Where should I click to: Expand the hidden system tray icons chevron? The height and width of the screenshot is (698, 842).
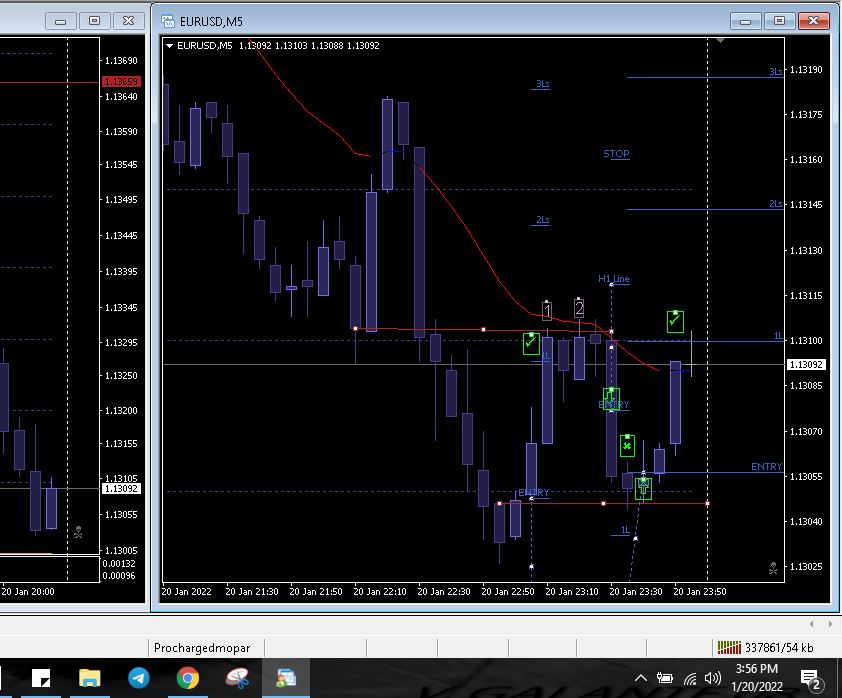coord(642,678)
